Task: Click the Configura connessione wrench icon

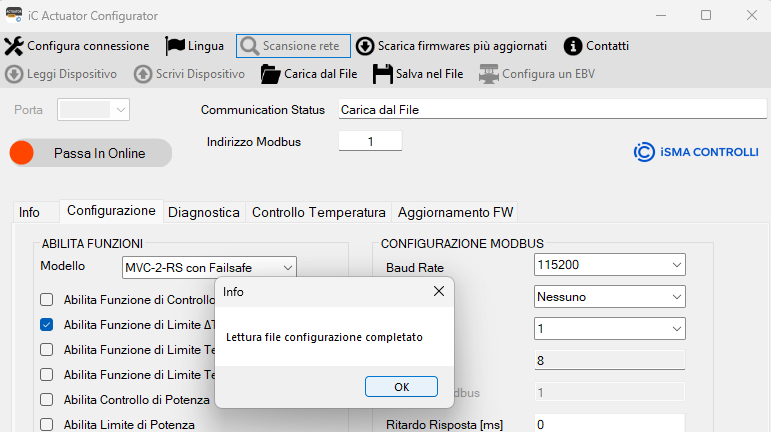Action: pos(14,46)
